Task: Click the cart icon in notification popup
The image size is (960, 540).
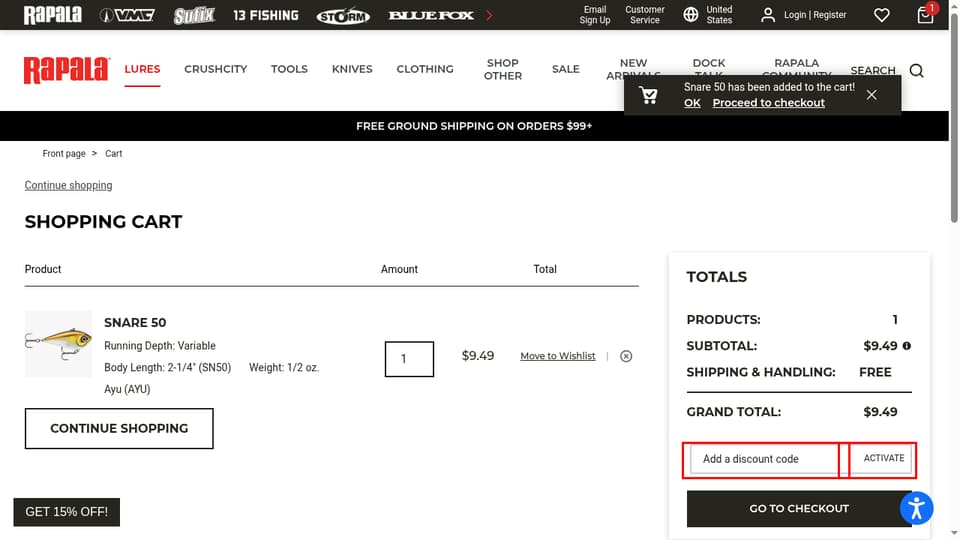Action: point(648,95)
